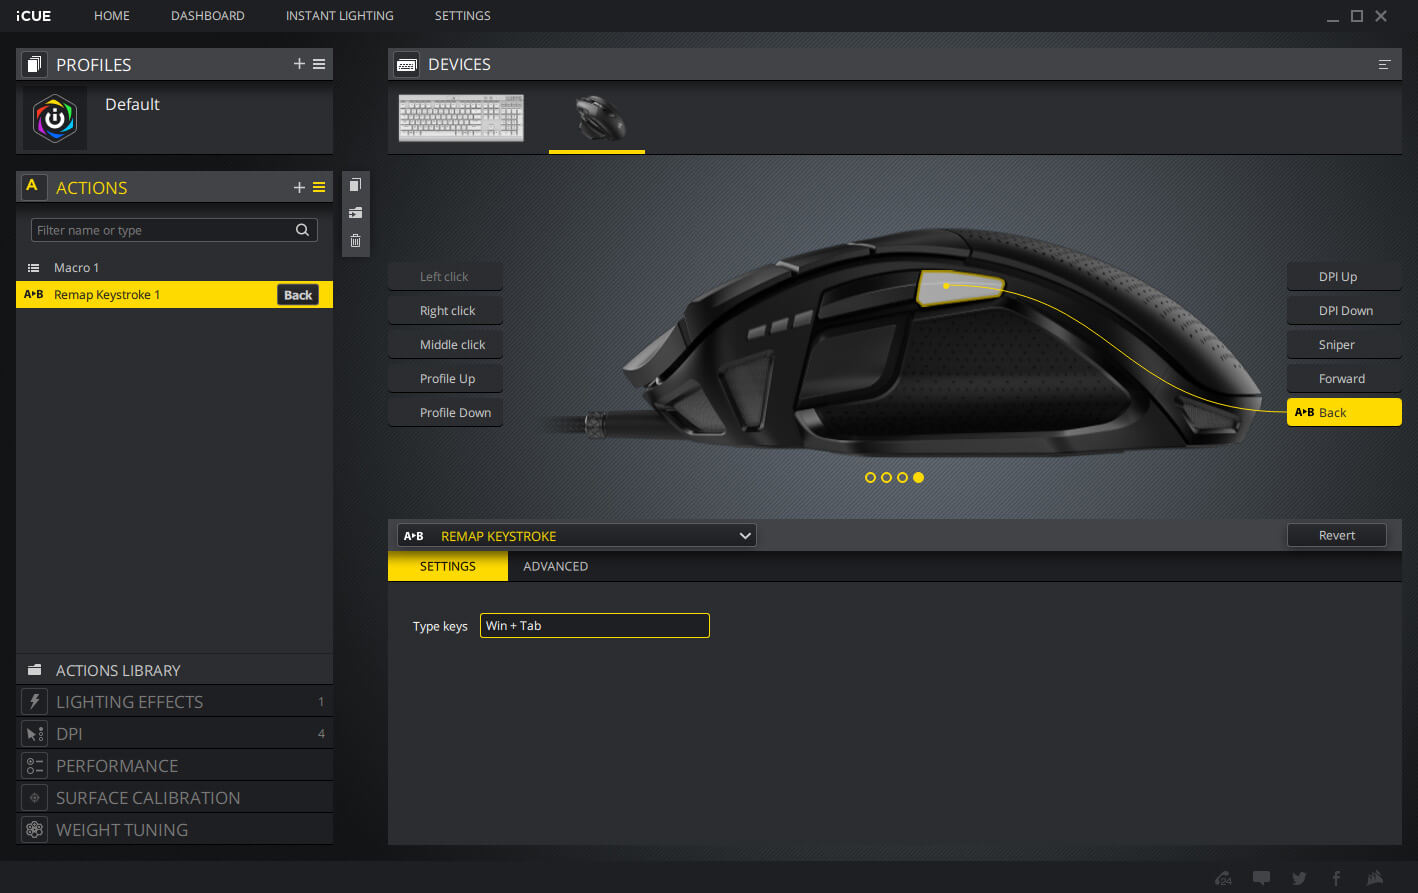
Task: Select the keyboard device thumbnail
Action: (461, 118)
